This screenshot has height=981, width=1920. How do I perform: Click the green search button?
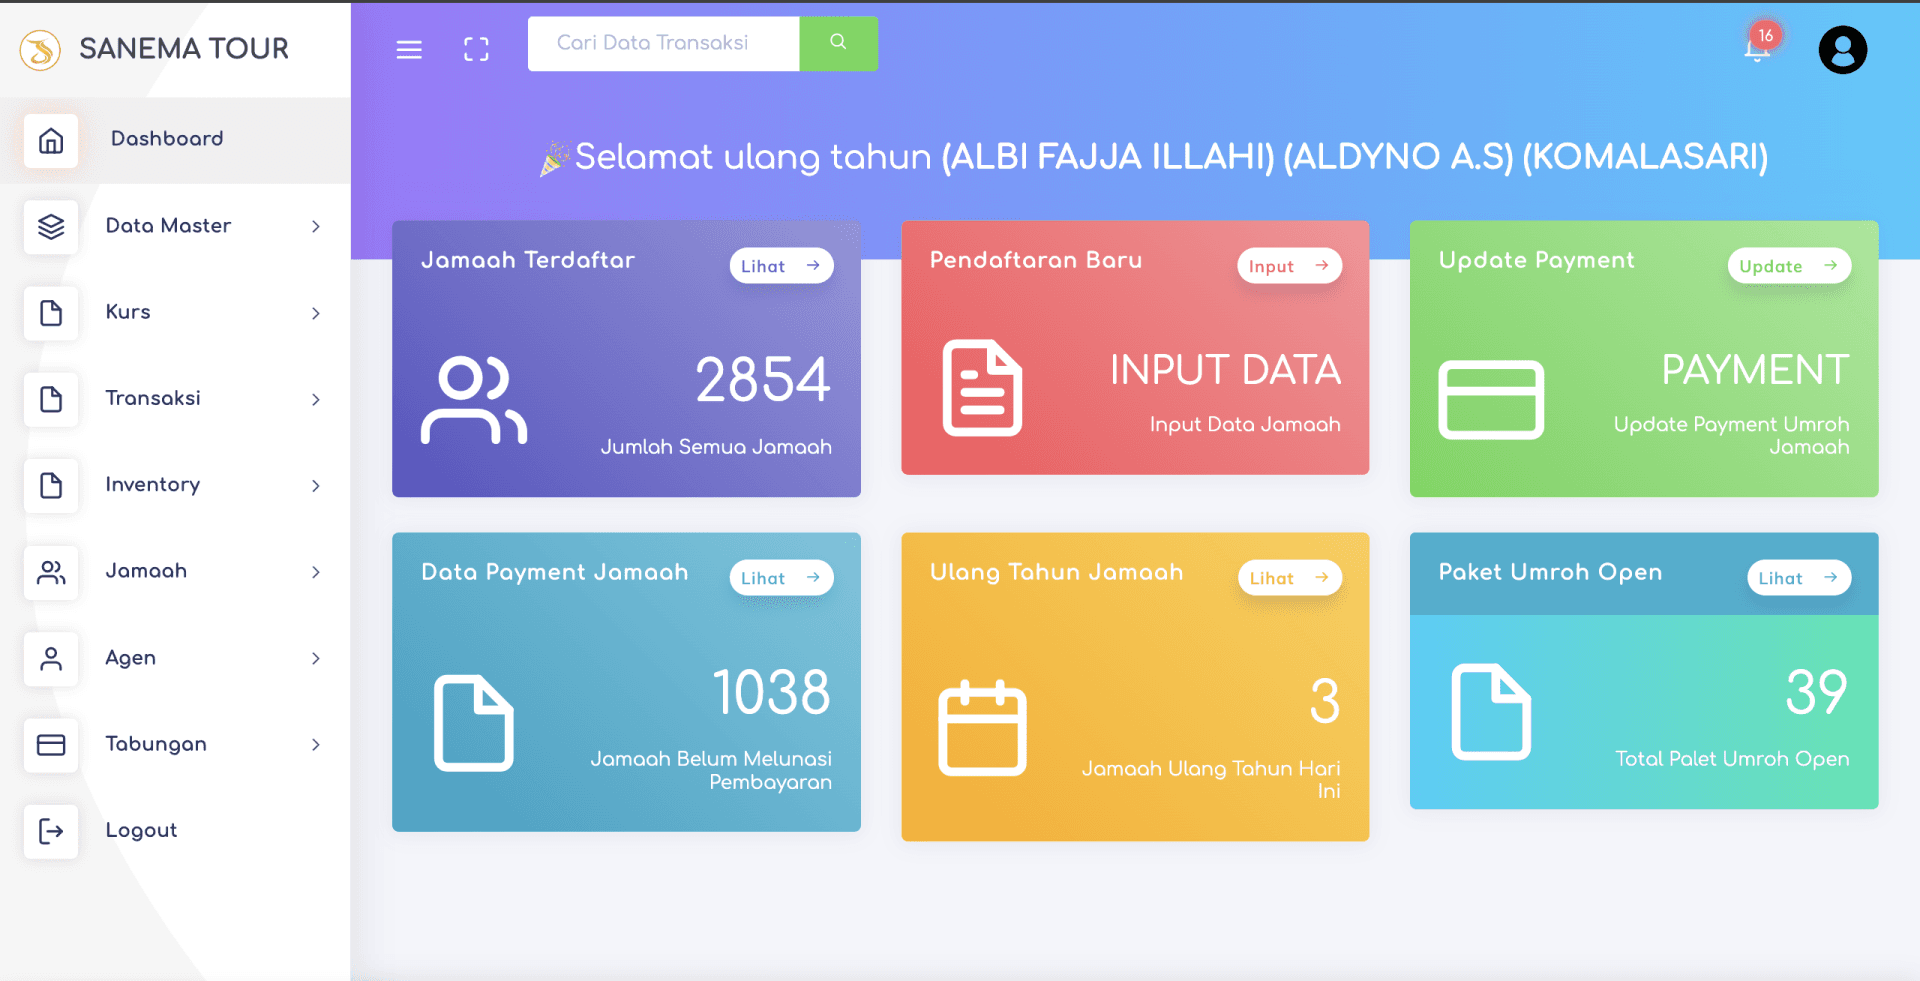pos(838,43)
